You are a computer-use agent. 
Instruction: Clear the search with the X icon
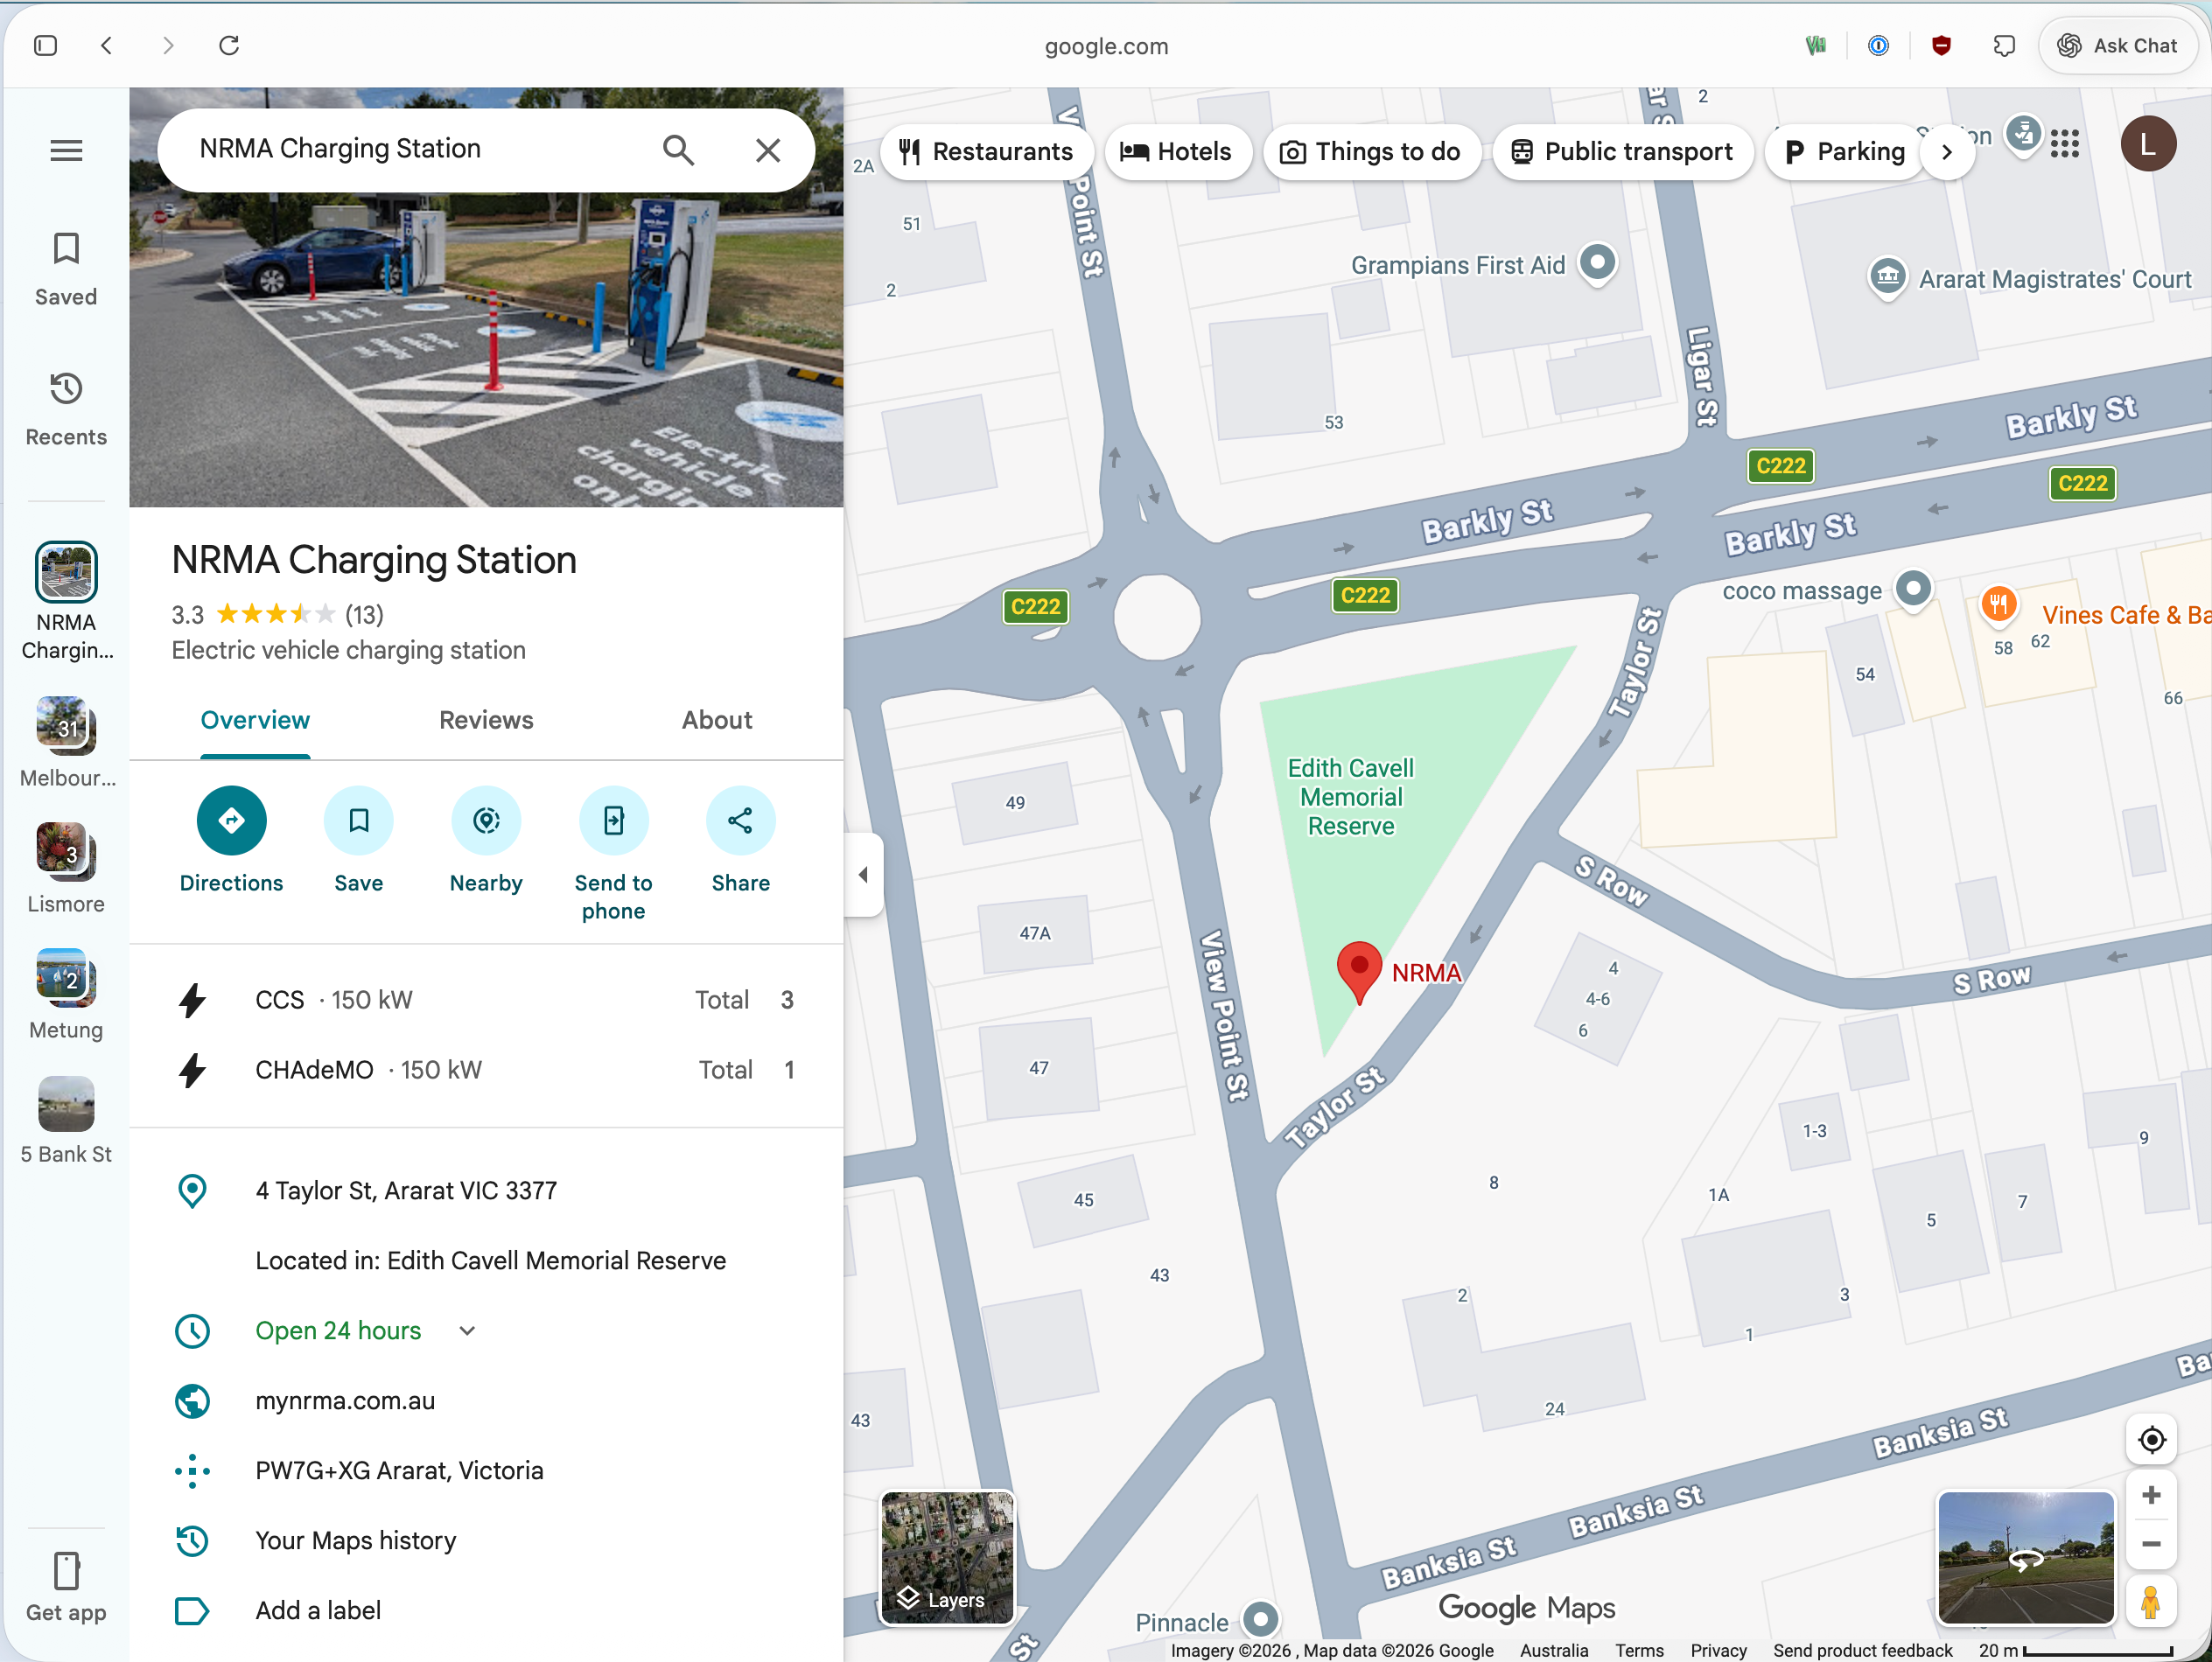(x=768, y=150)
